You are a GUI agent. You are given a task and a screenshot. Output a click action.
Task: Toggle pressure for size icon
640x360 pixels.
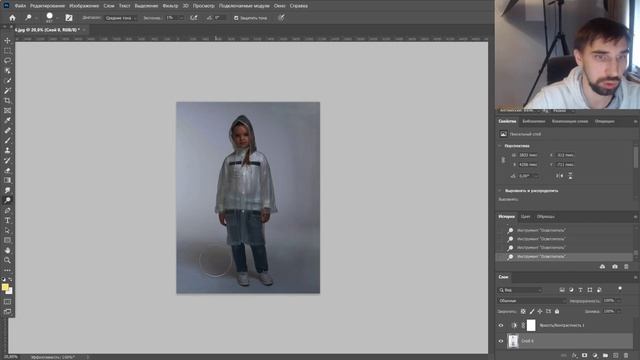[281, 18]
